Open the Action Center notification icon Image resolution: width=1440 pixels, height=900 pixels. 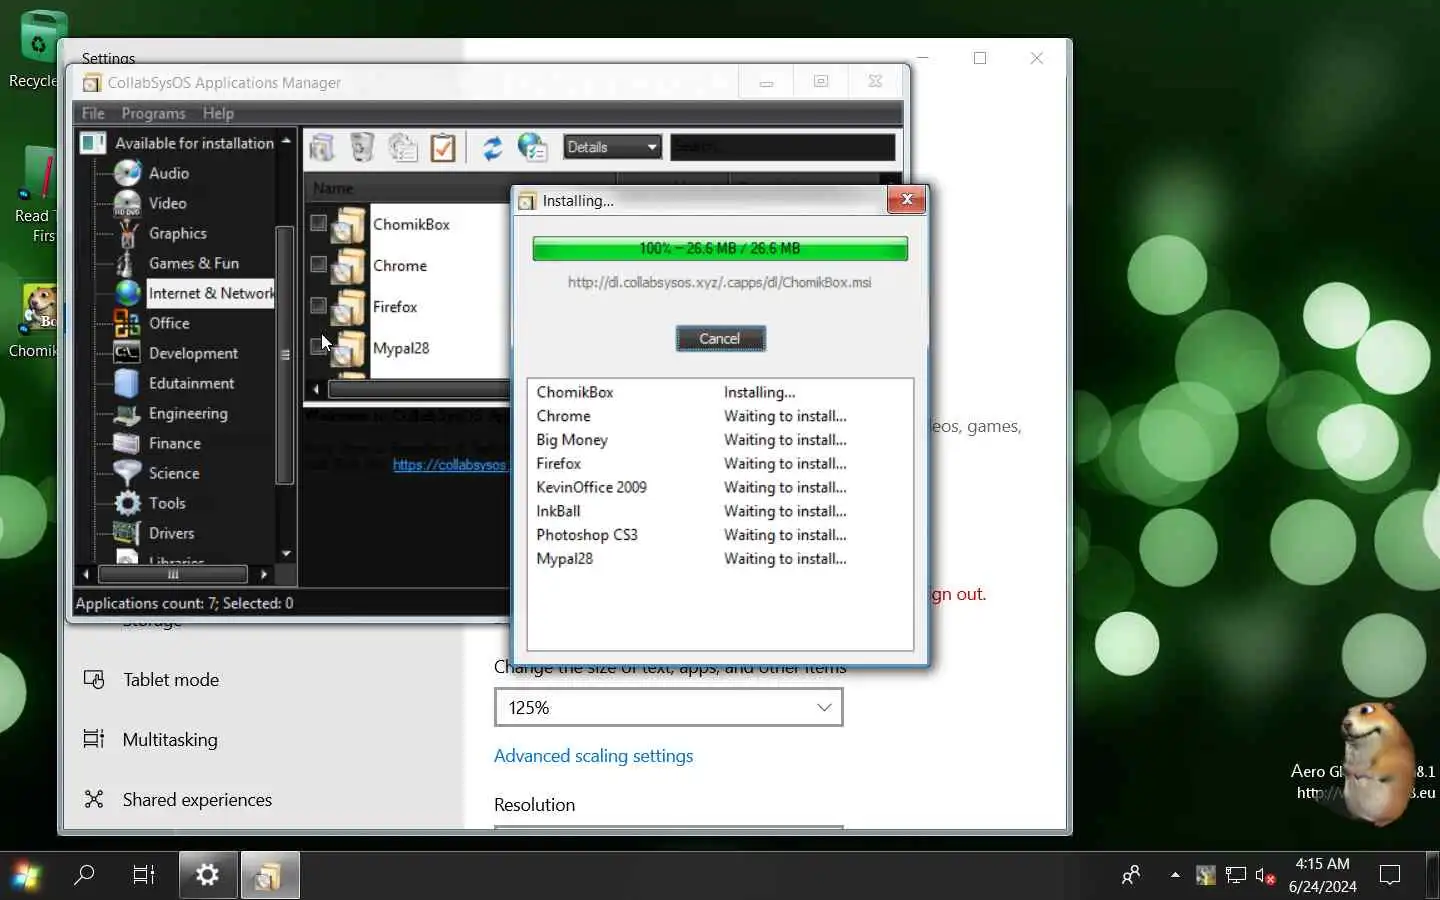coord(1390,876)
